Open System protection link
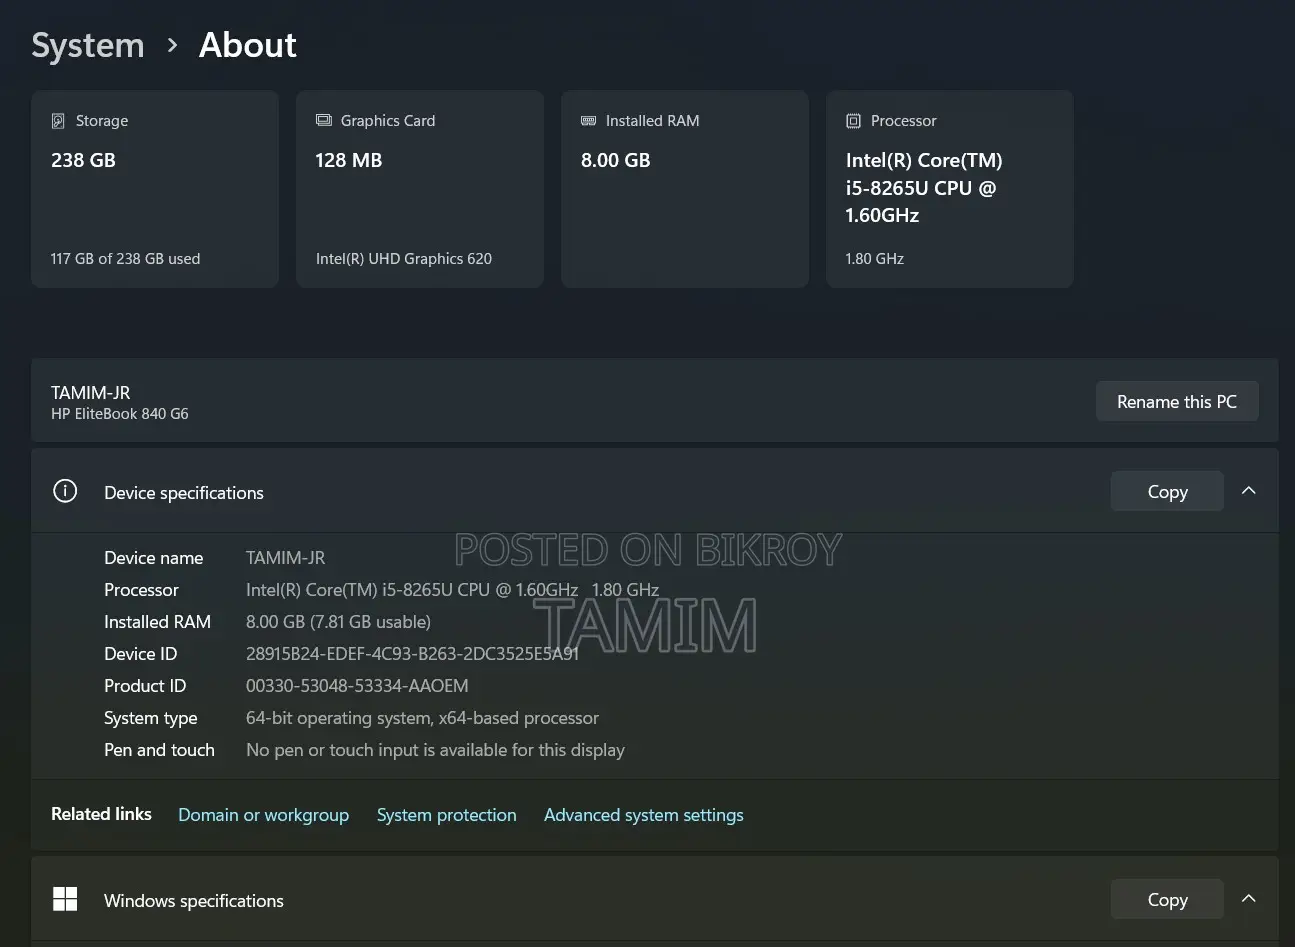 click(446, 815)
